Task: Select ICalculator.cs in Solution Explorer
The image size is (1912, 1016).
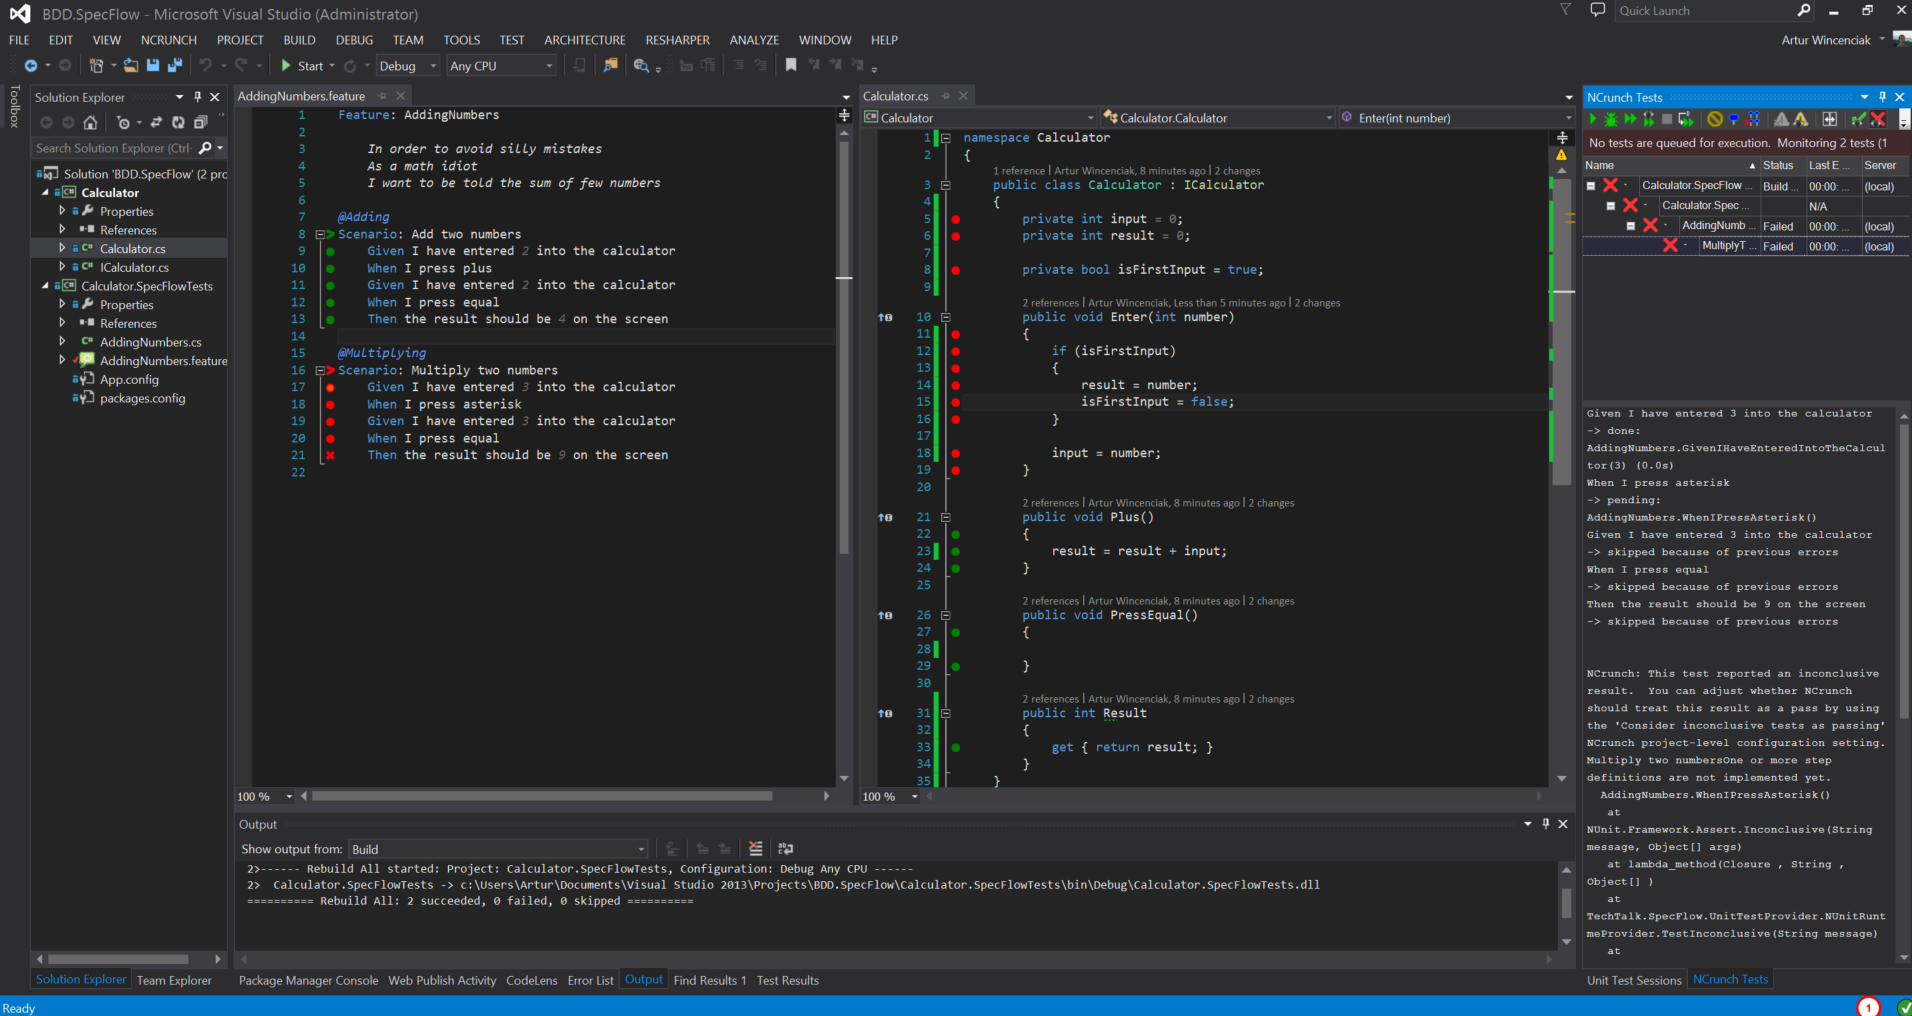Action: [134, 267]
